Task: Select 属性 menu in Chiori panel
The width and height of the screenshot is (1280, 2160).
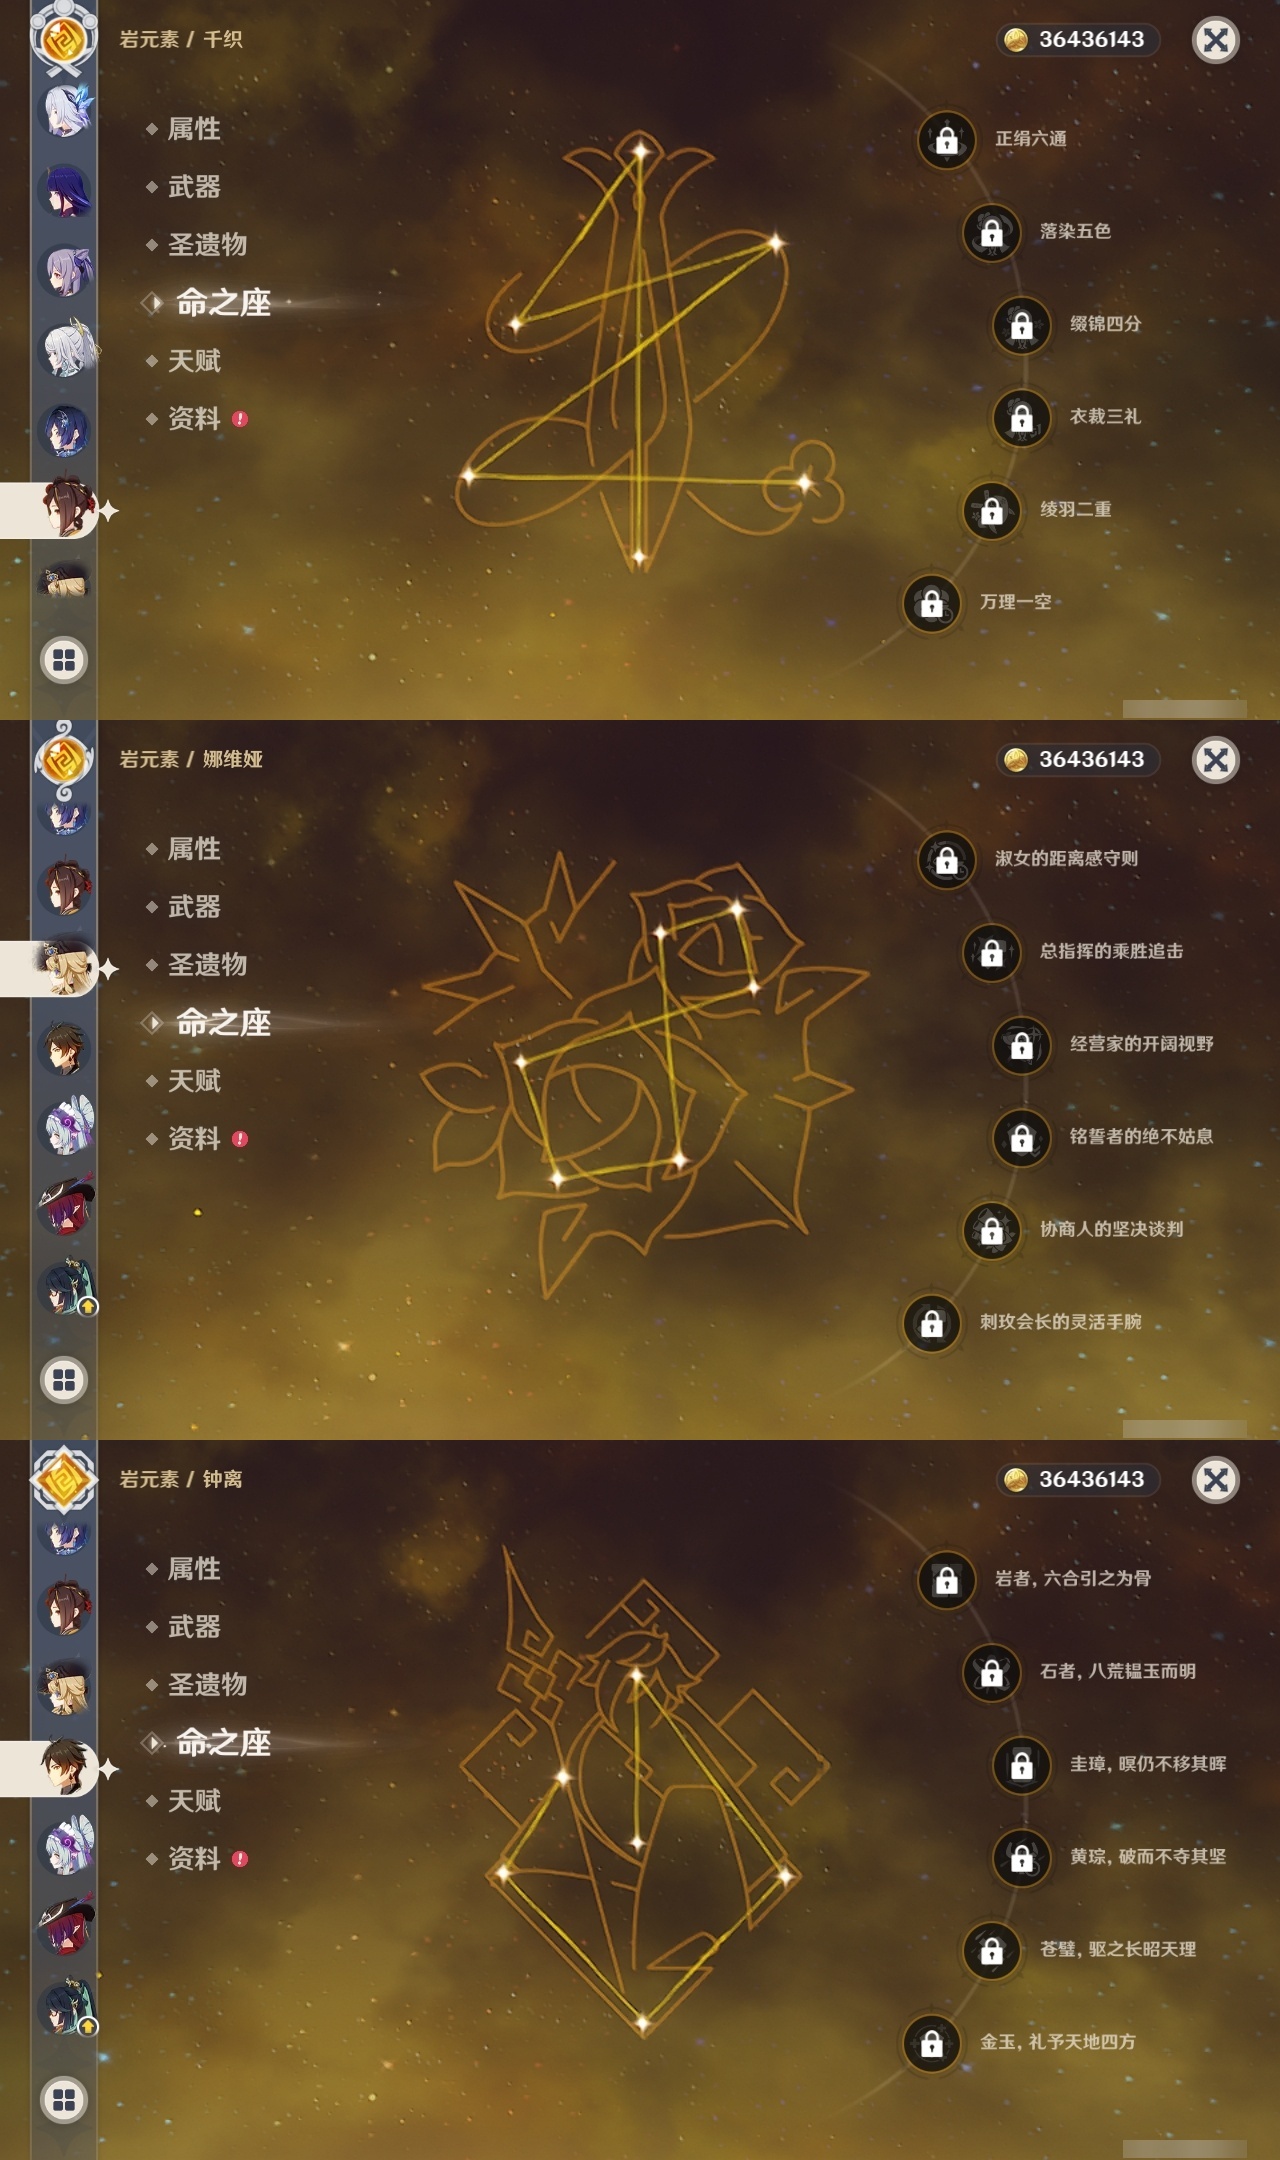Action: [x=194, y=129]
